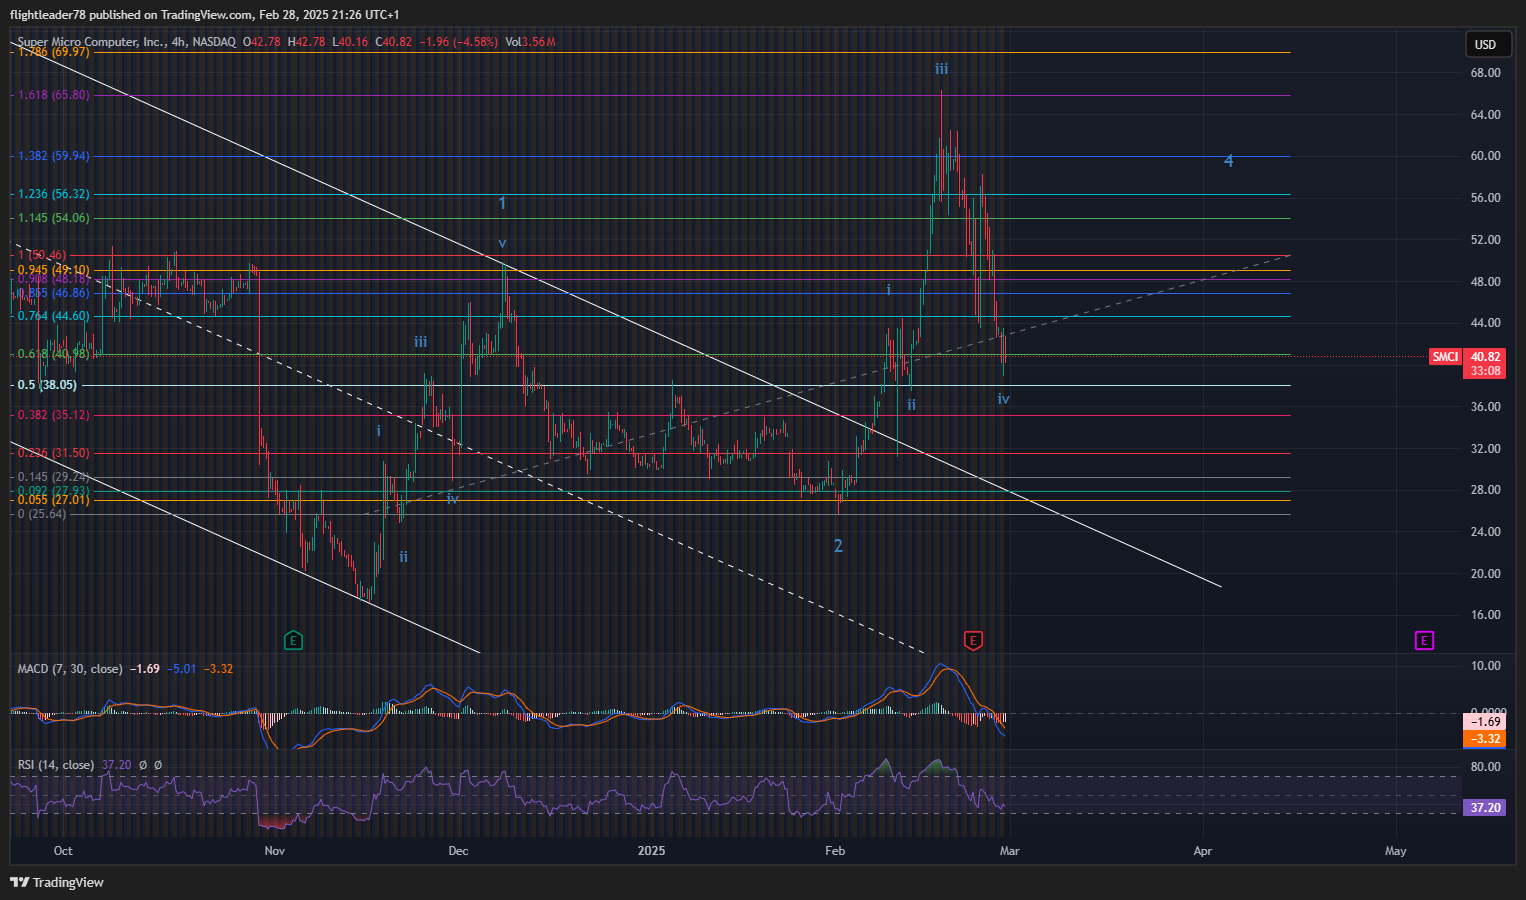Click Dec on the time axis
The image size is (1526, 900).
[458, 851]
